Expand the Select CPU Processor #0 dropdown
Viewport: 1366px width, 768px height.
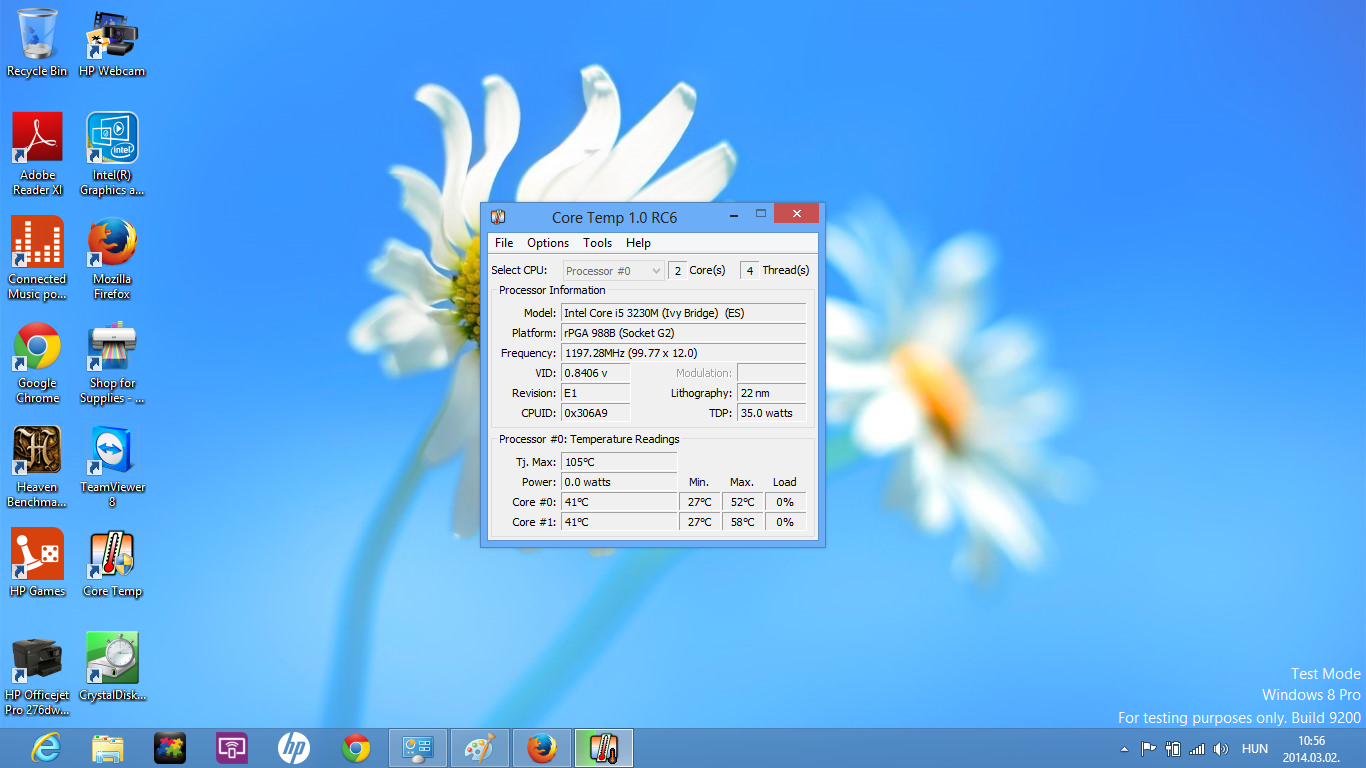(614, 271)
